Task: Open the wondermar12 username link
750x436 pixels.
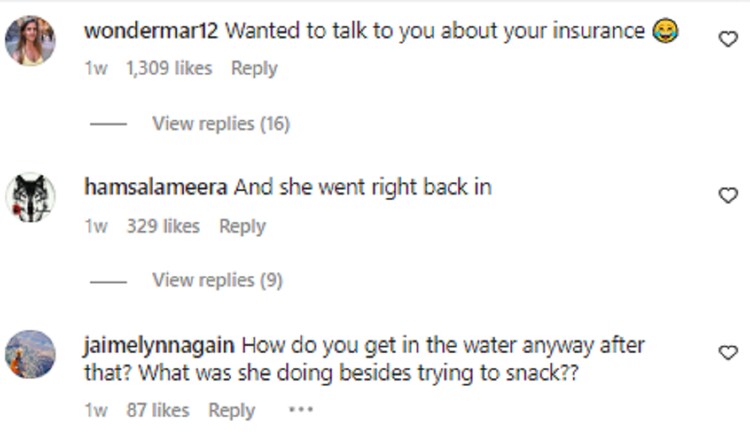Action: tap(151, 31)
